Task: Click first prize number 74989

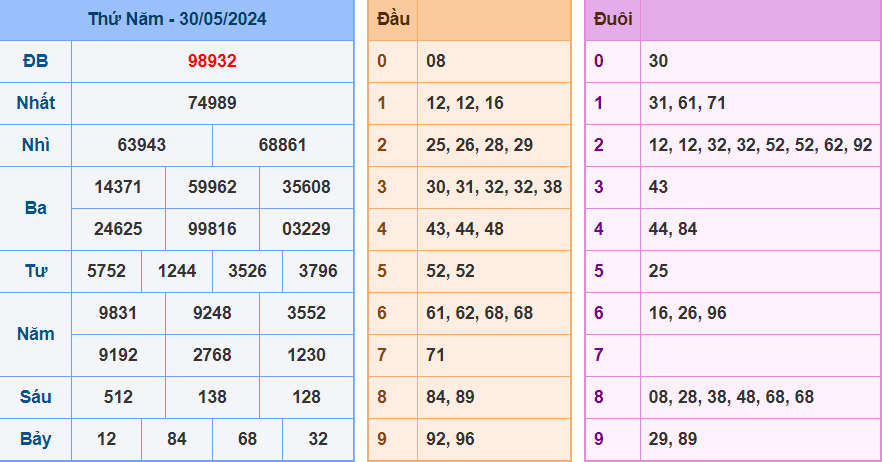Action: click(x=212, y=103)
